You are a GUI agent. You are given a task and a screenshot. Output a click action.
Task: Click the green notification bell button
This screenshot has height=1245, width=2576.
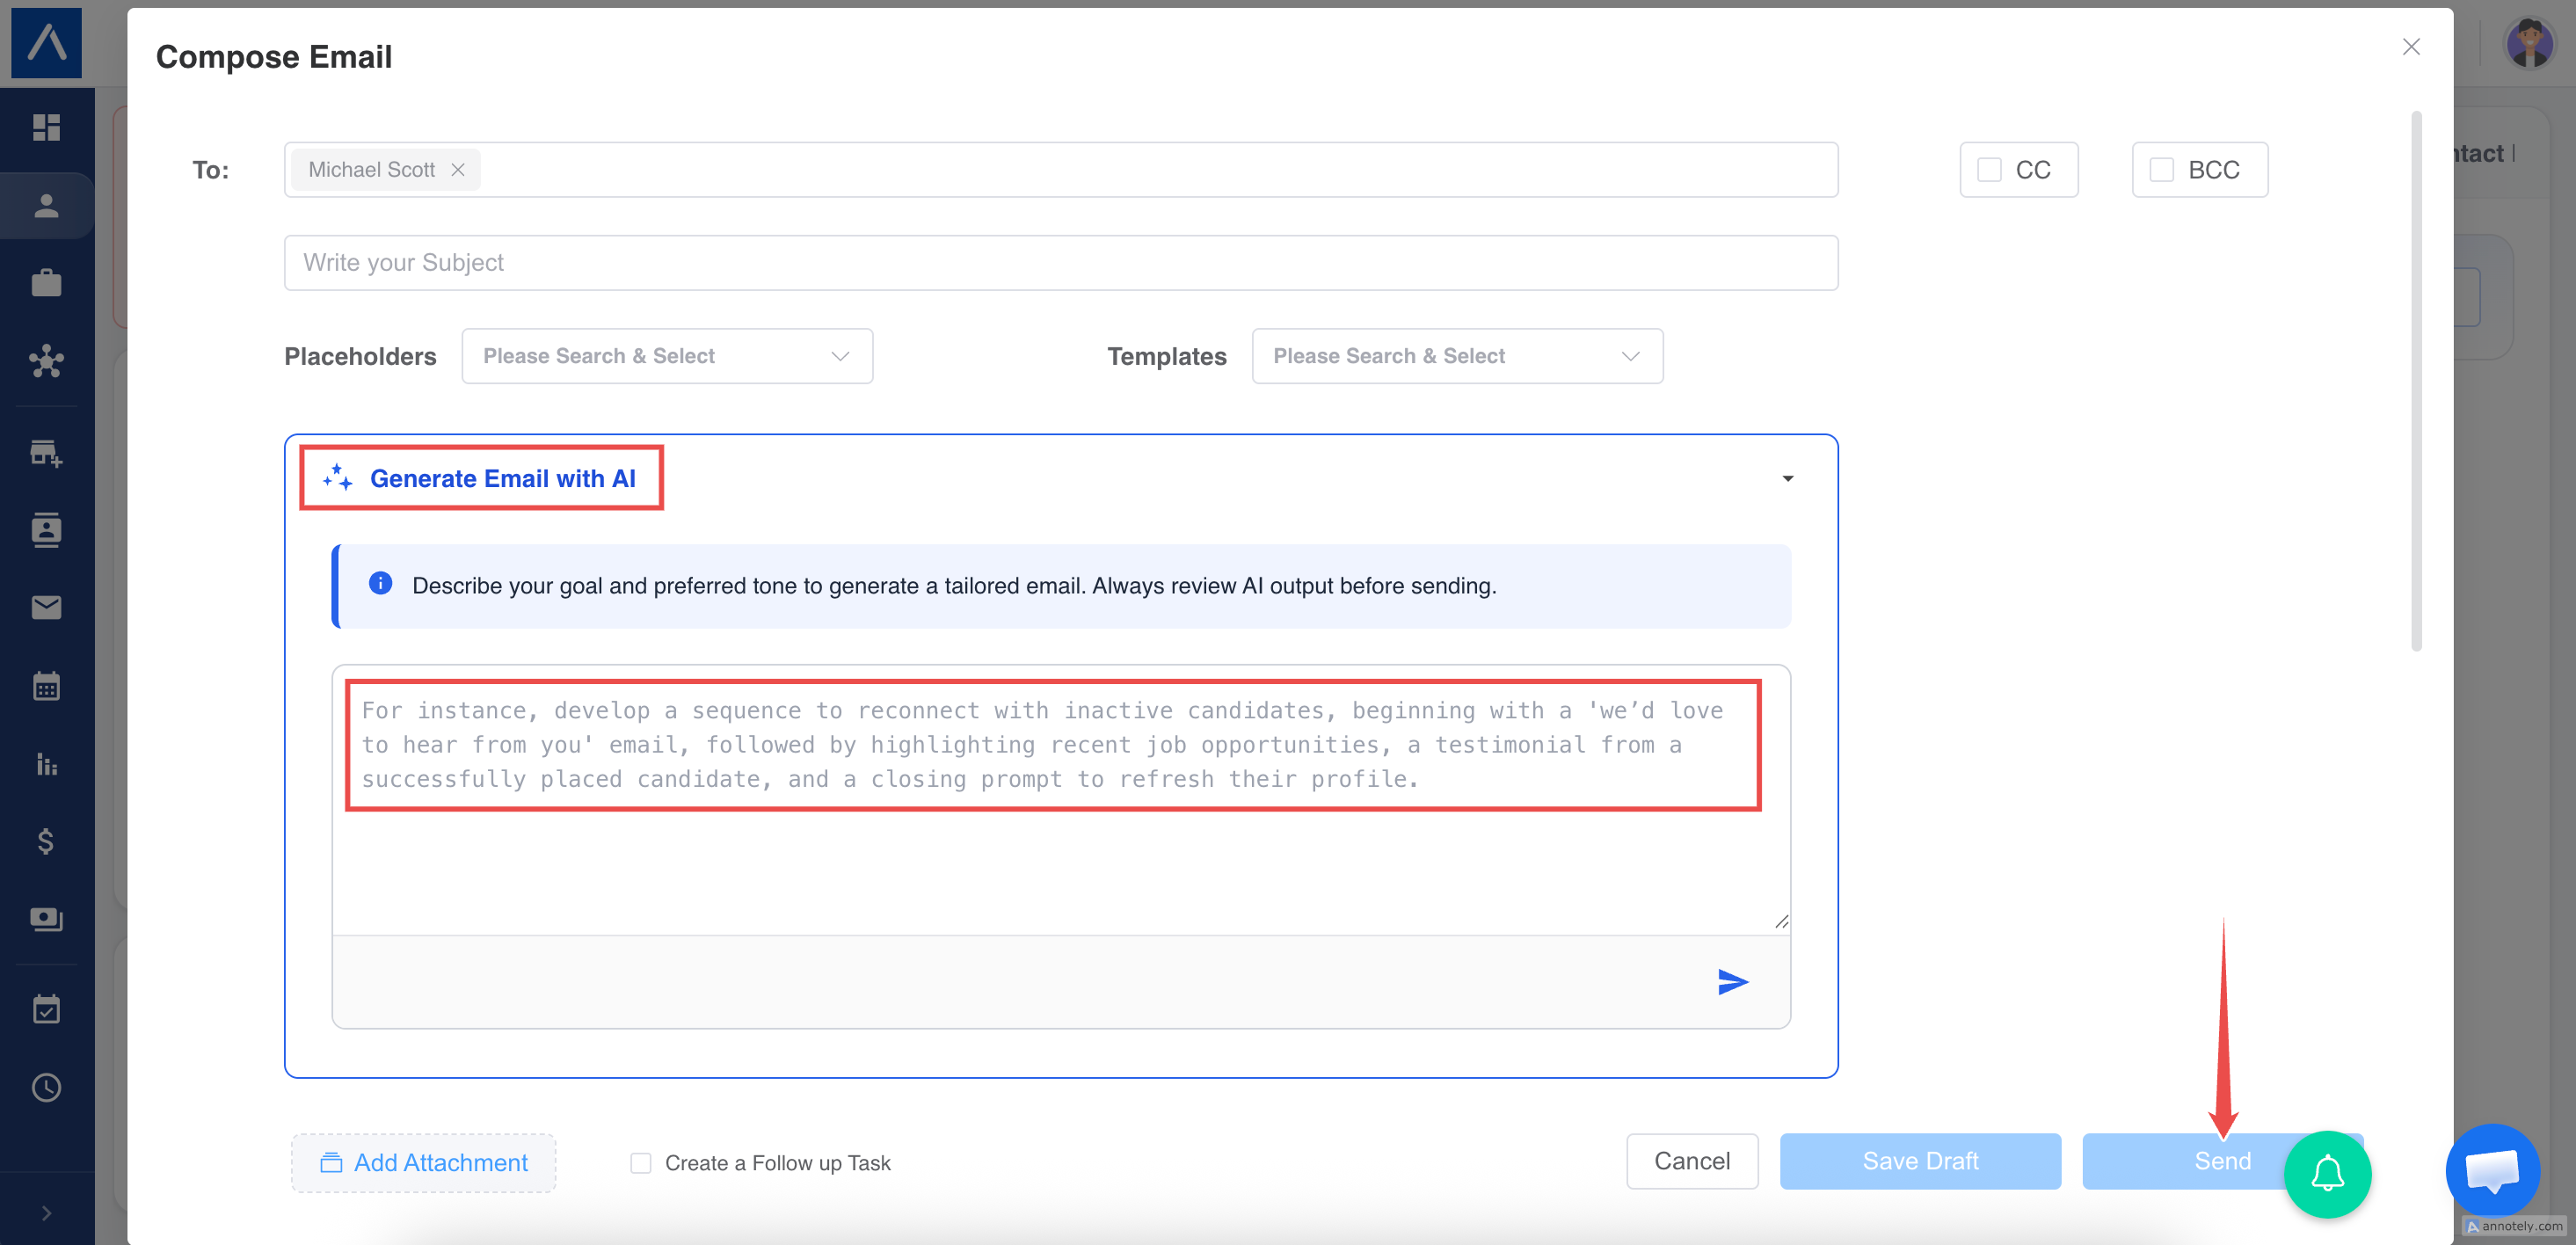click(x=2327, y=1174)
